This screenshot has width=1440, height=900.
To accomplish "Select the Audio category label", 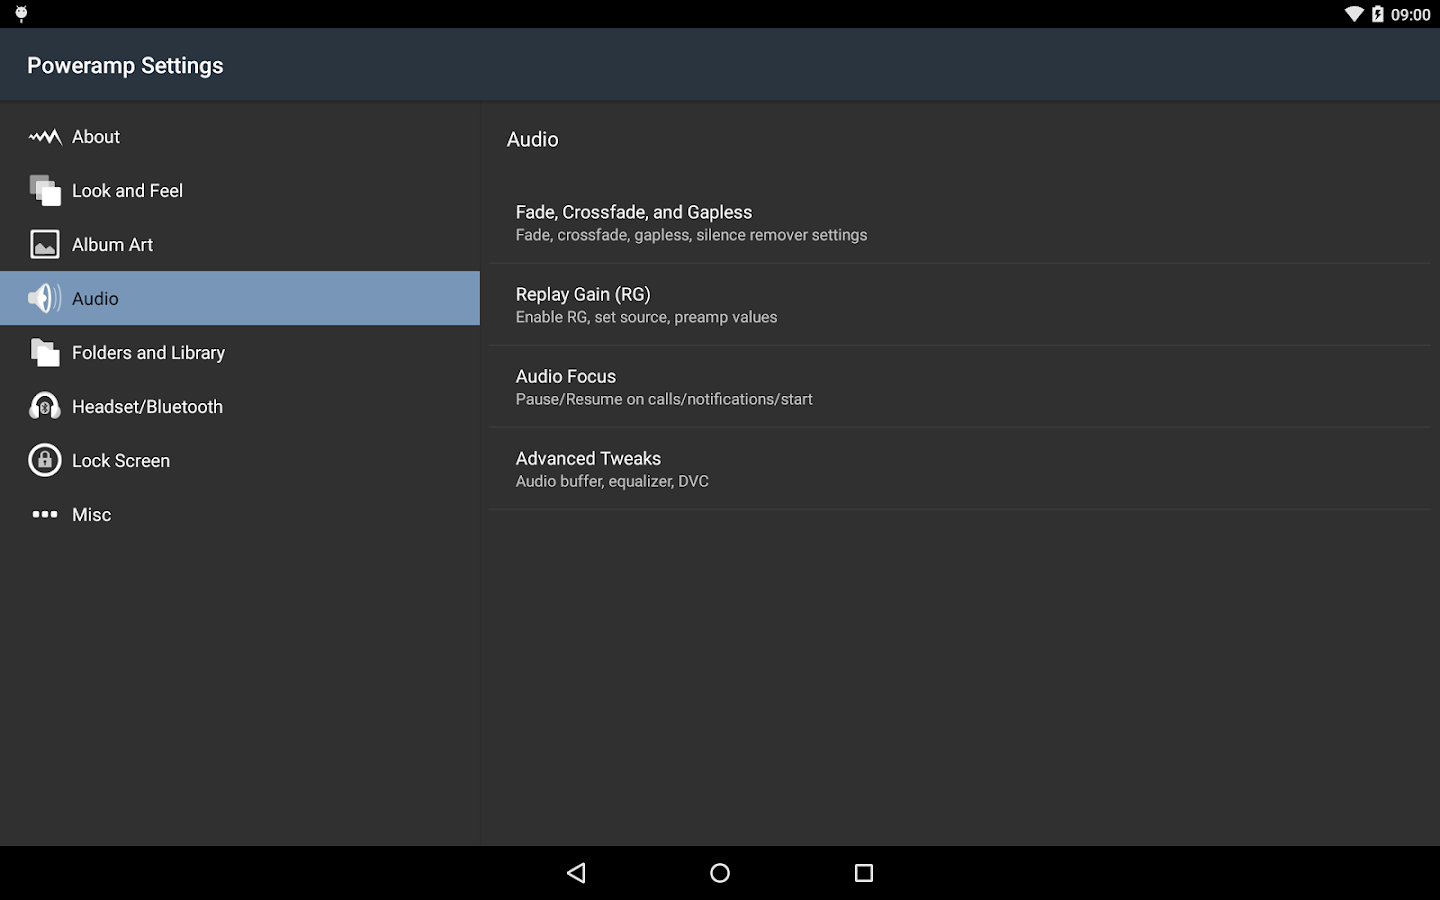I will click(x=95, y=299).
